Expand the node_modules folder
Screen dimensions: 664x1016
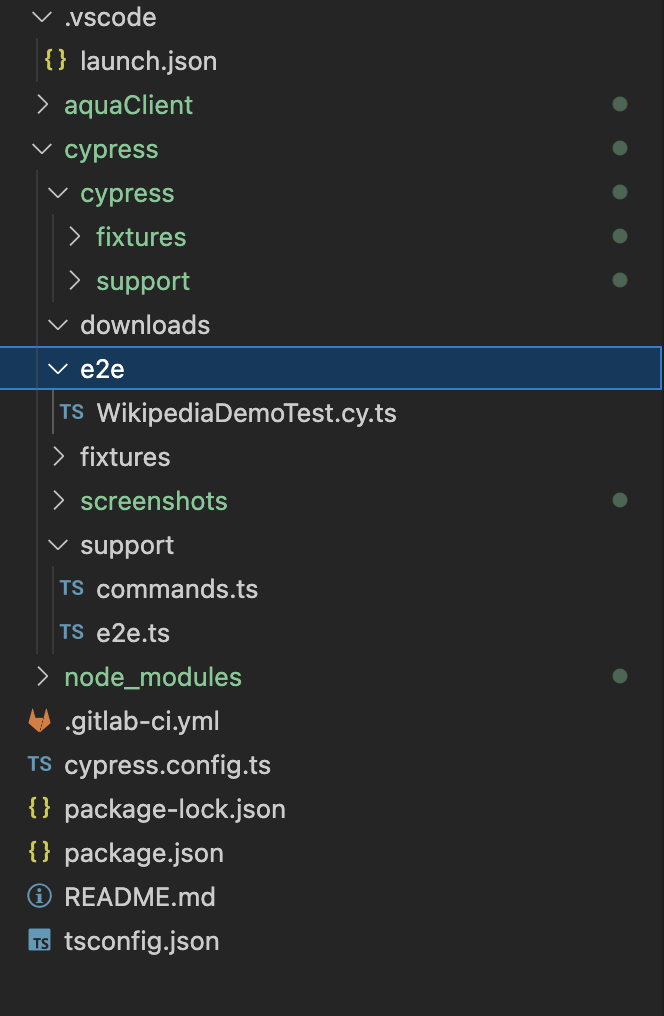[42, 677]
